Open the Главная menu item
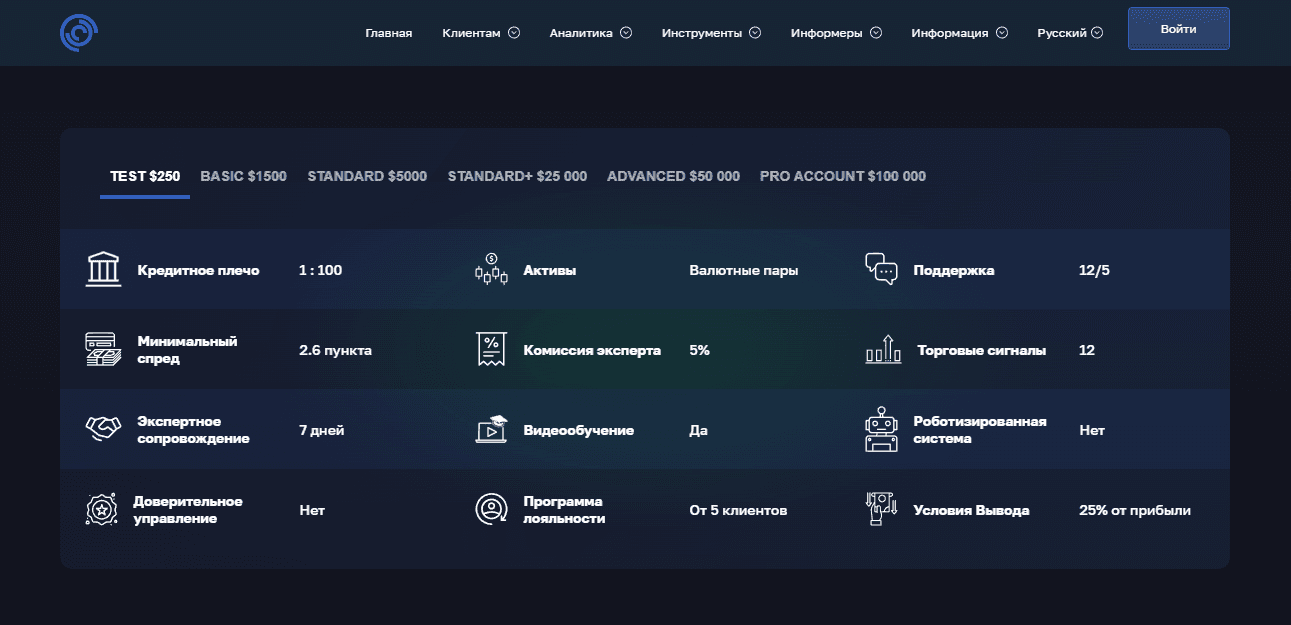Viewport: 1291px width, 625px height. coord(389,32)
